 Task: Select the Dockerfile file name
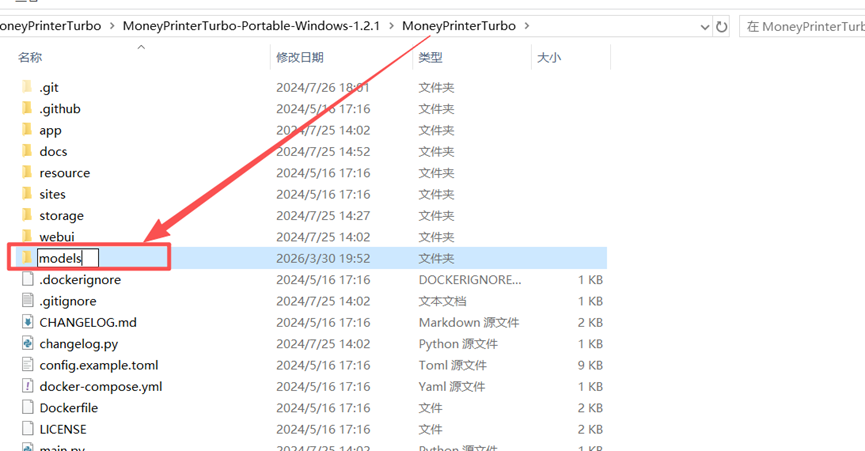pos(68,408)
